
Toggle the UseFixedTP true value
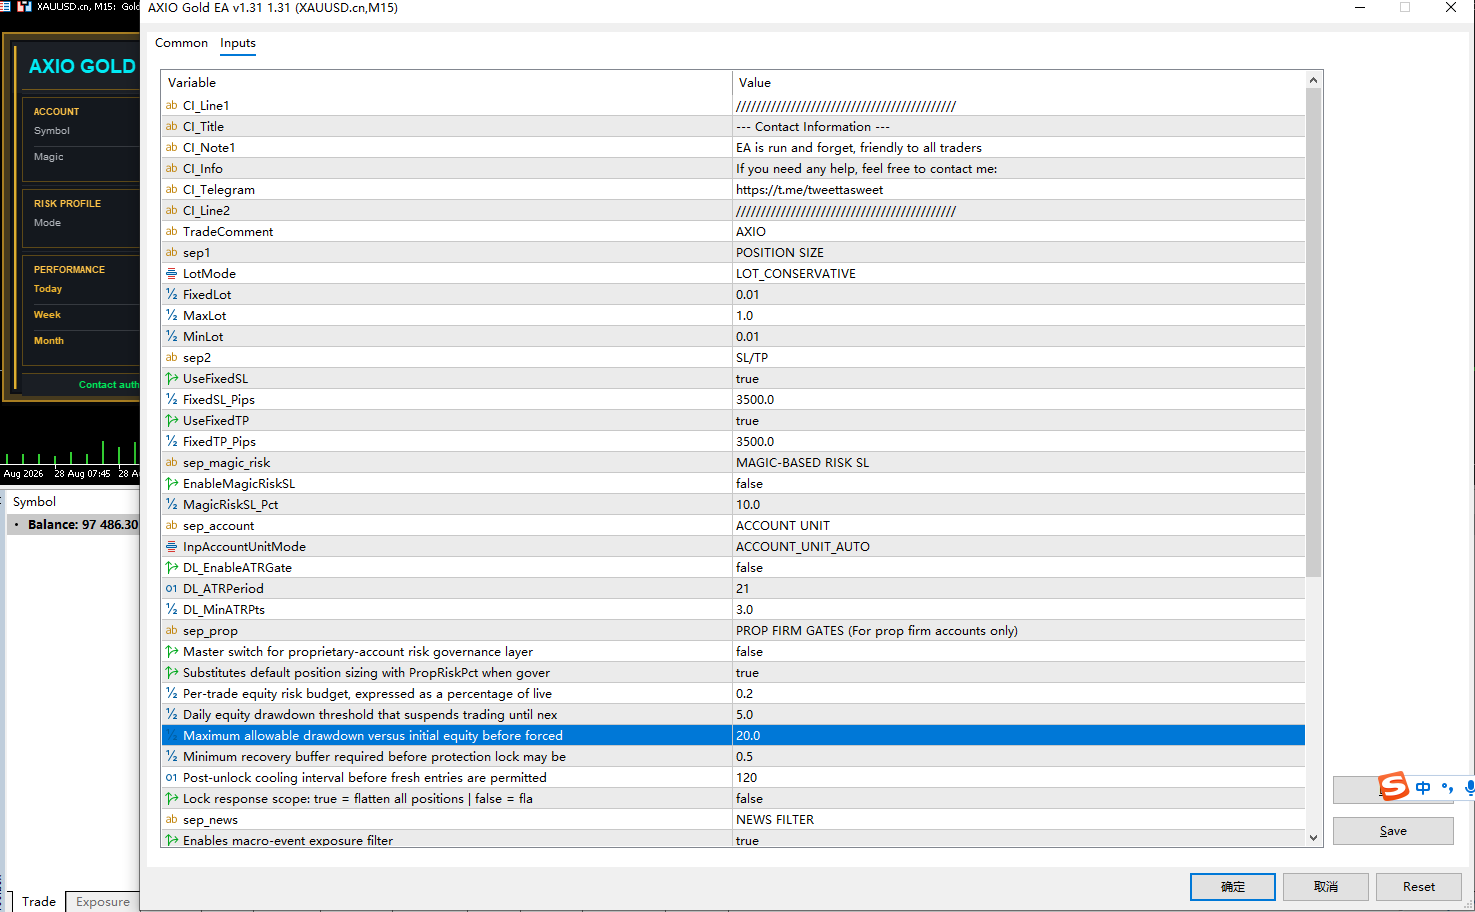(1018, 420)
